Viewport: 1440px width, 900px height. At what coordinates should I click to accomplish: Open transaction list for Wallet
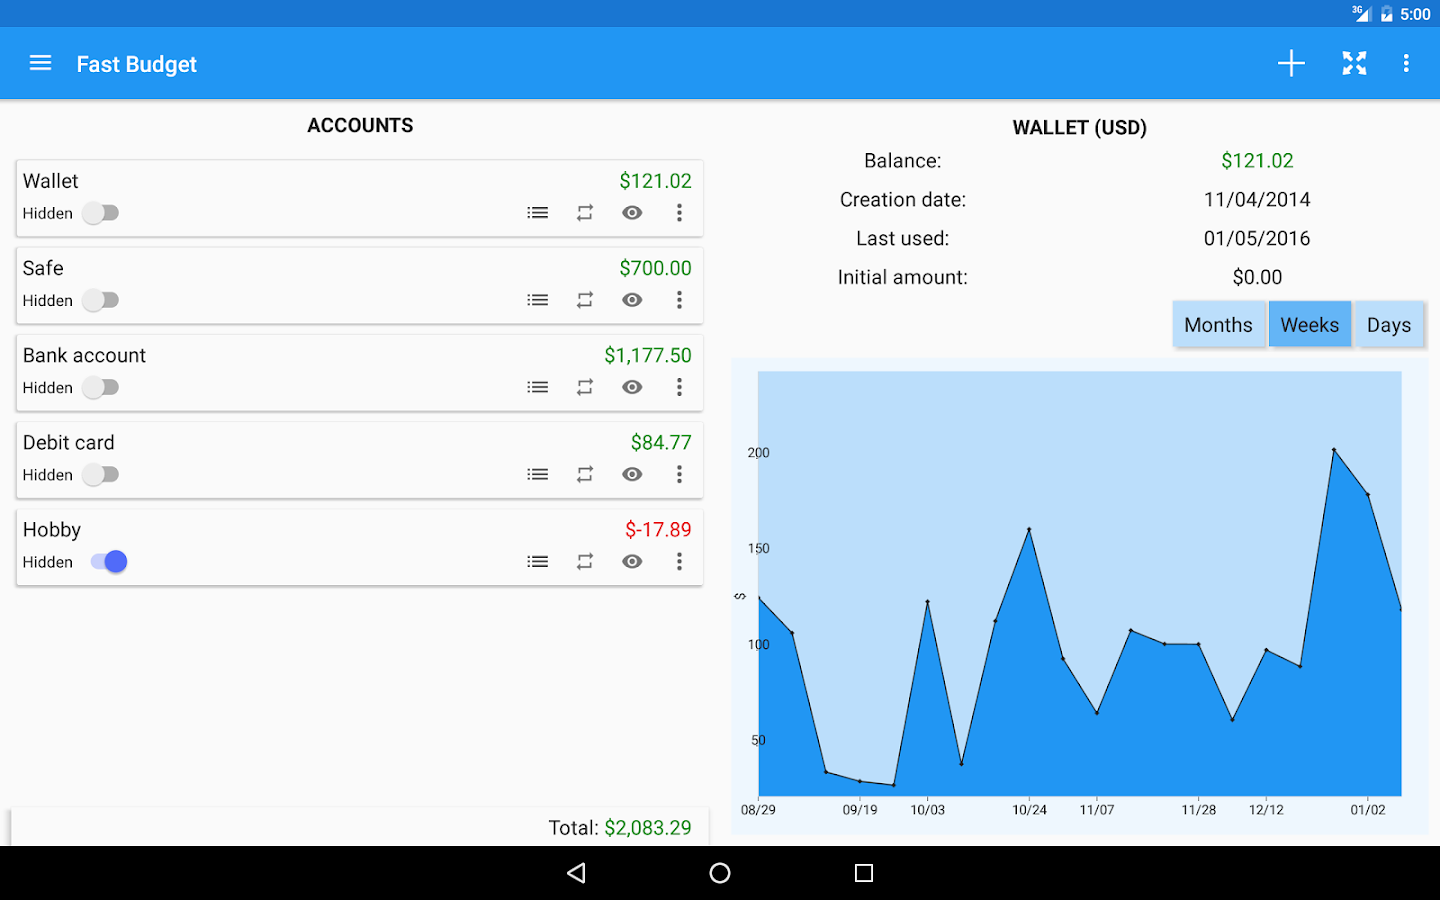[538, 213]
